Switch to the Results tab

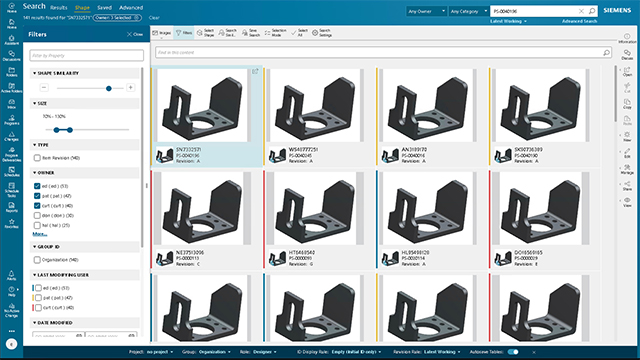[58, 8]
